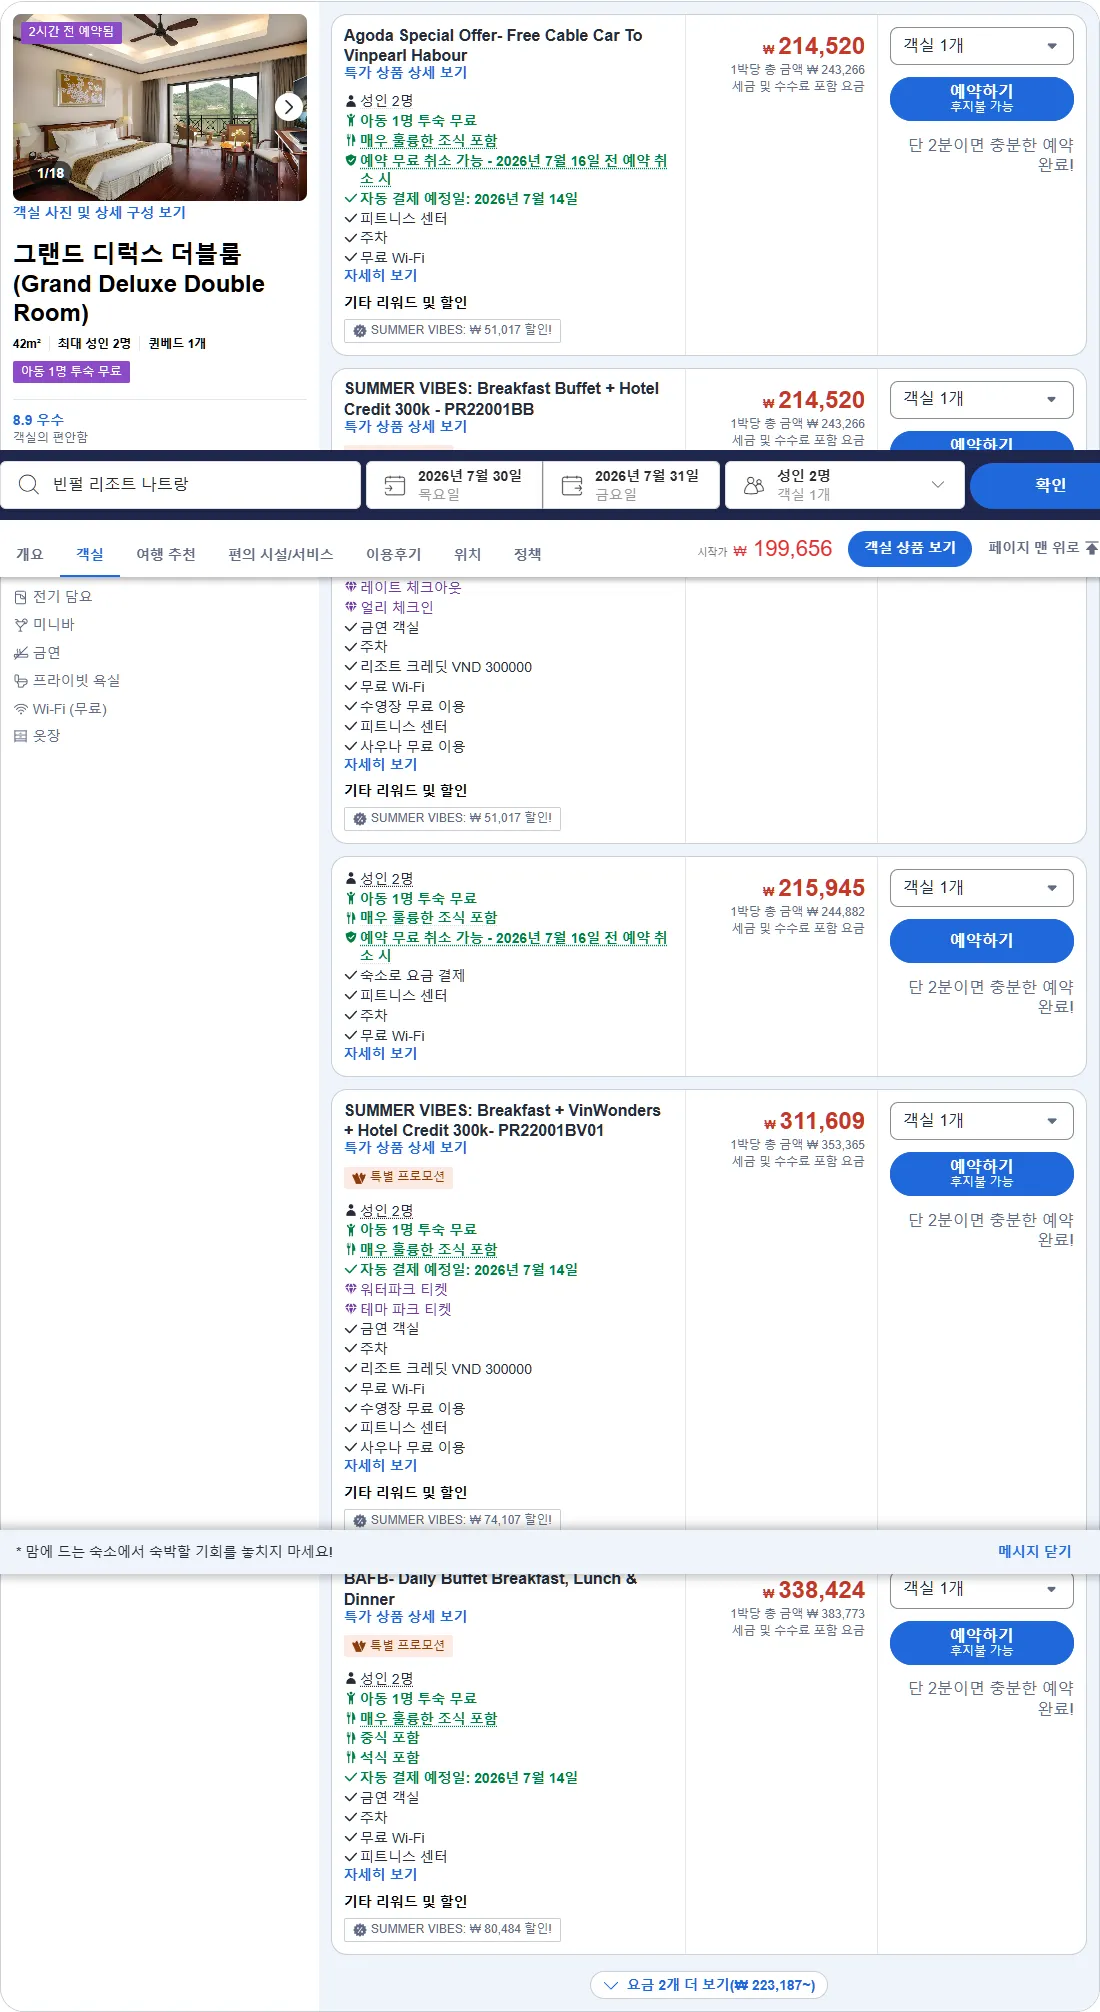
Task: Open room count dropdown for Agoda Special Offer
Action: [981, 46]
